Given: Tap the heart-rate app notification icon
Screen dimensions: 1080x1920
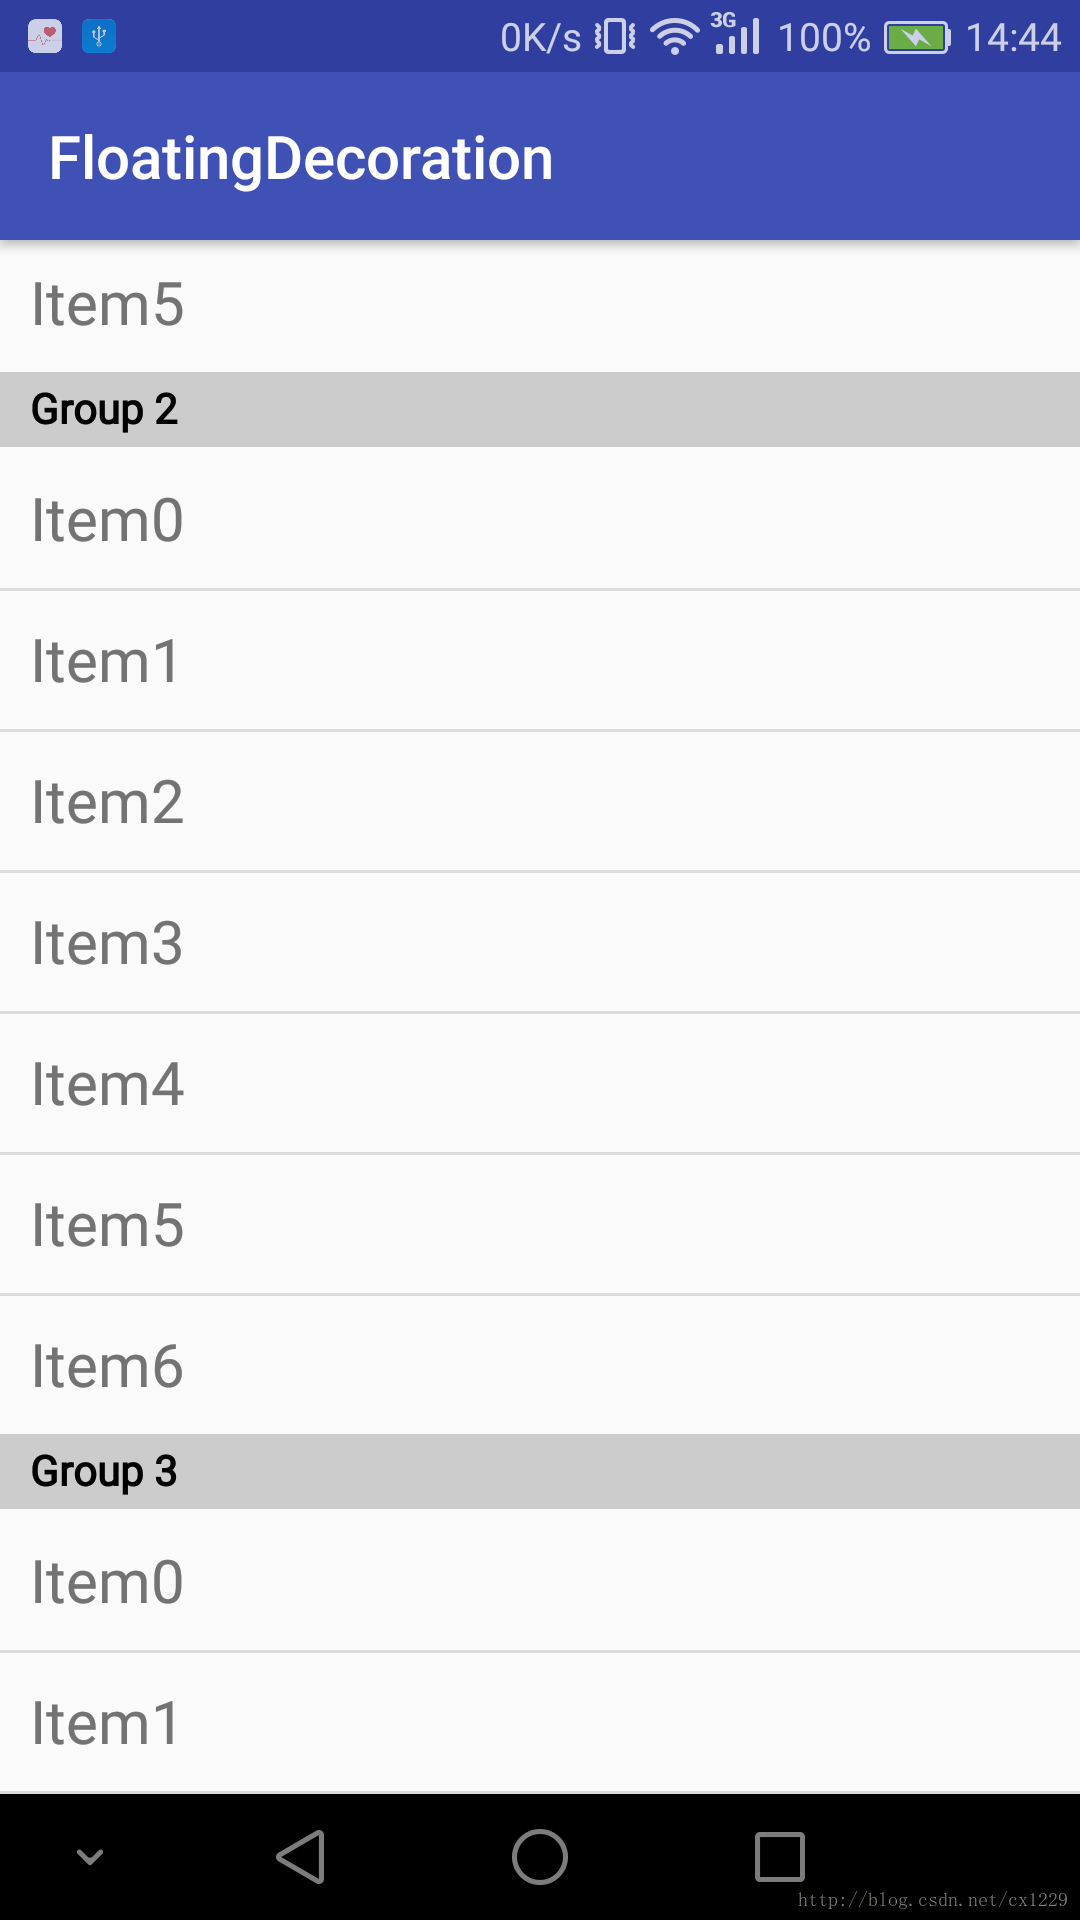Looking at the screenshot, I should coord(45,37).
